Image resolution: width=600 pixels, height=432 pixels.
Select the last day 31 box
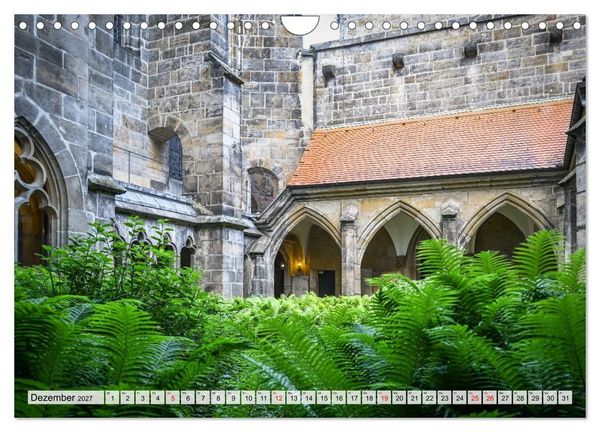point(565,398)
